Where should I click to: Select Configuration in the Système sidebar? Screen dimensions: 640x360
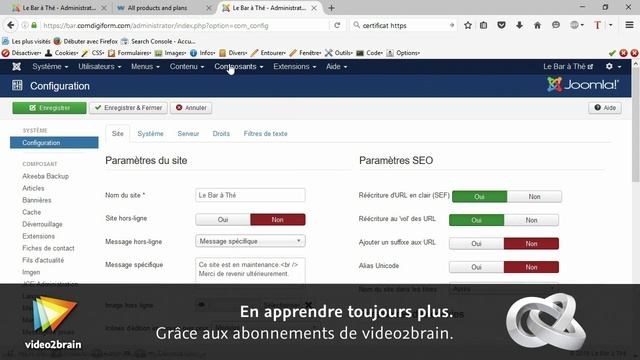pyautogui.click(x=54, y=142)
